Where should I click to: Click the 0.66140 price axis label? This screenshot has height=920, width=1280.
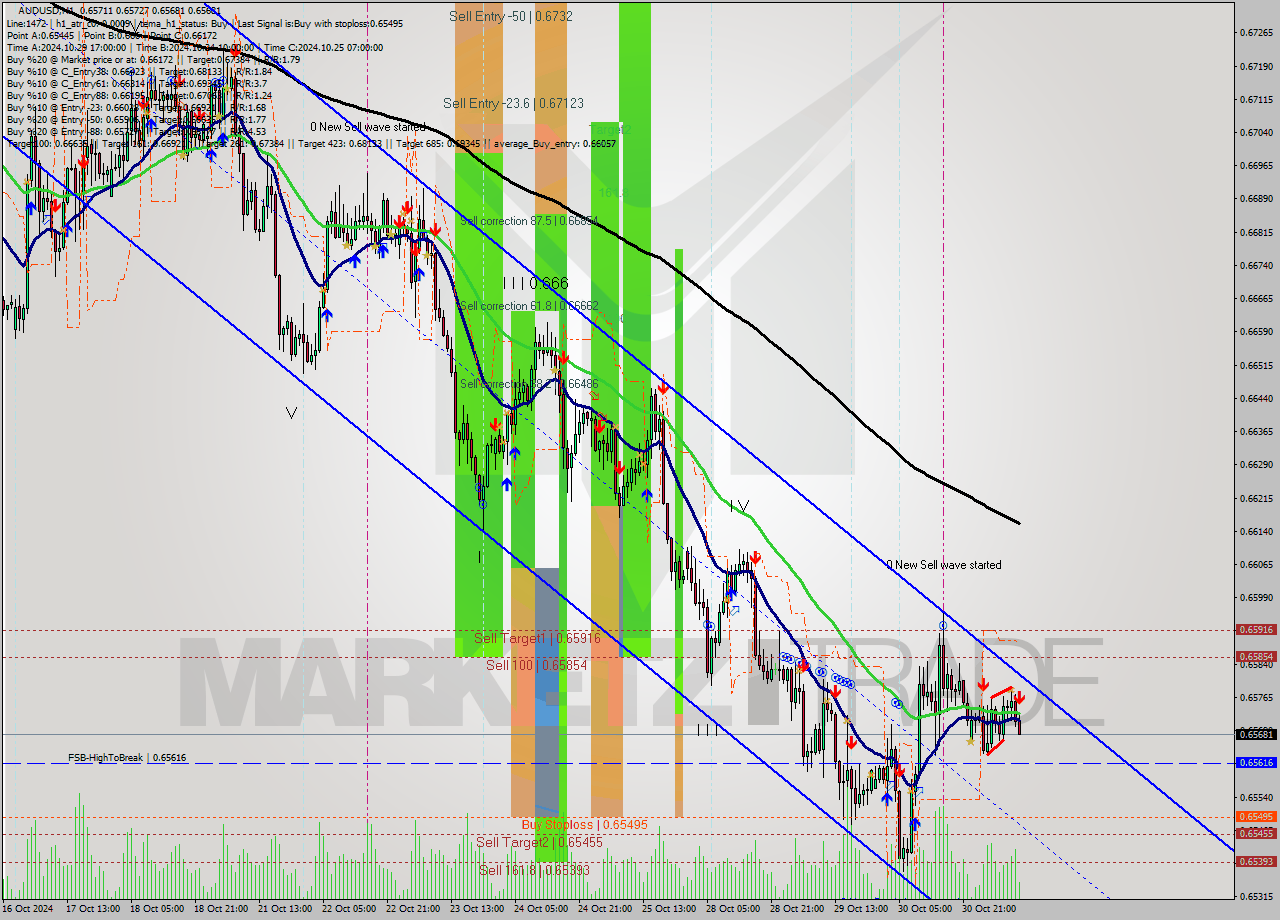(x=1255, y=532)
